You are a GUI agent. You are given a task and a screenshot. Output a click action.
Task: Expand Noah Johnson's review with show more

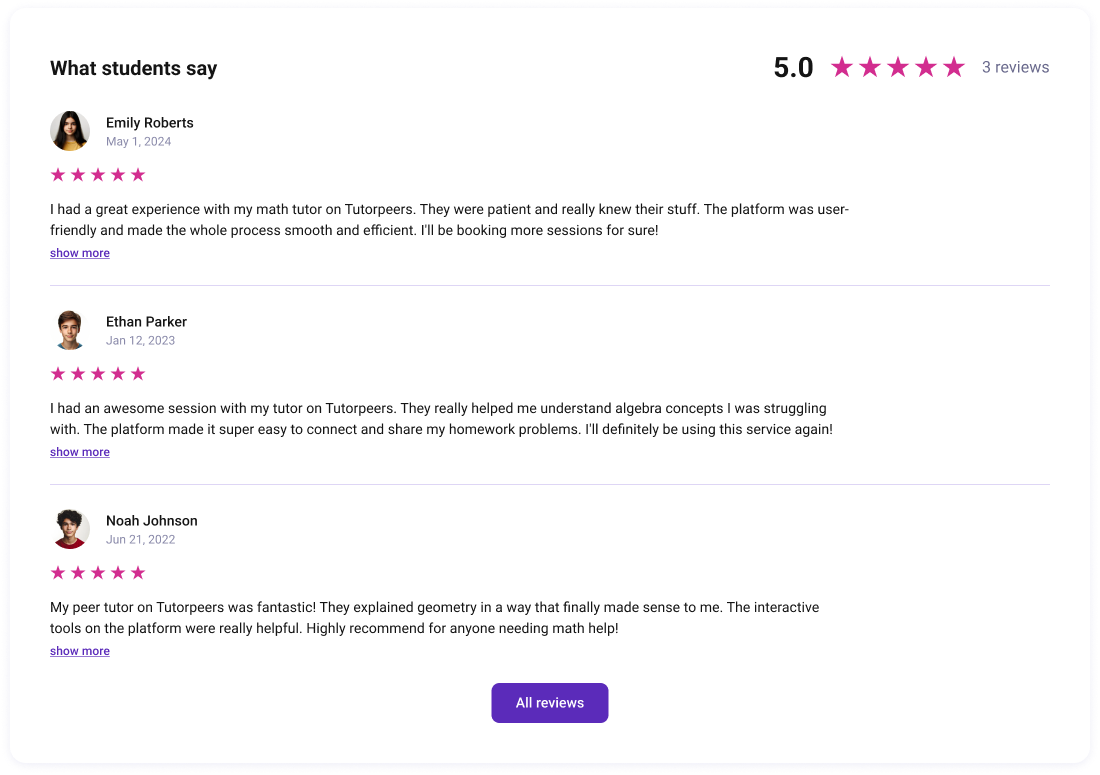(80, 652)
